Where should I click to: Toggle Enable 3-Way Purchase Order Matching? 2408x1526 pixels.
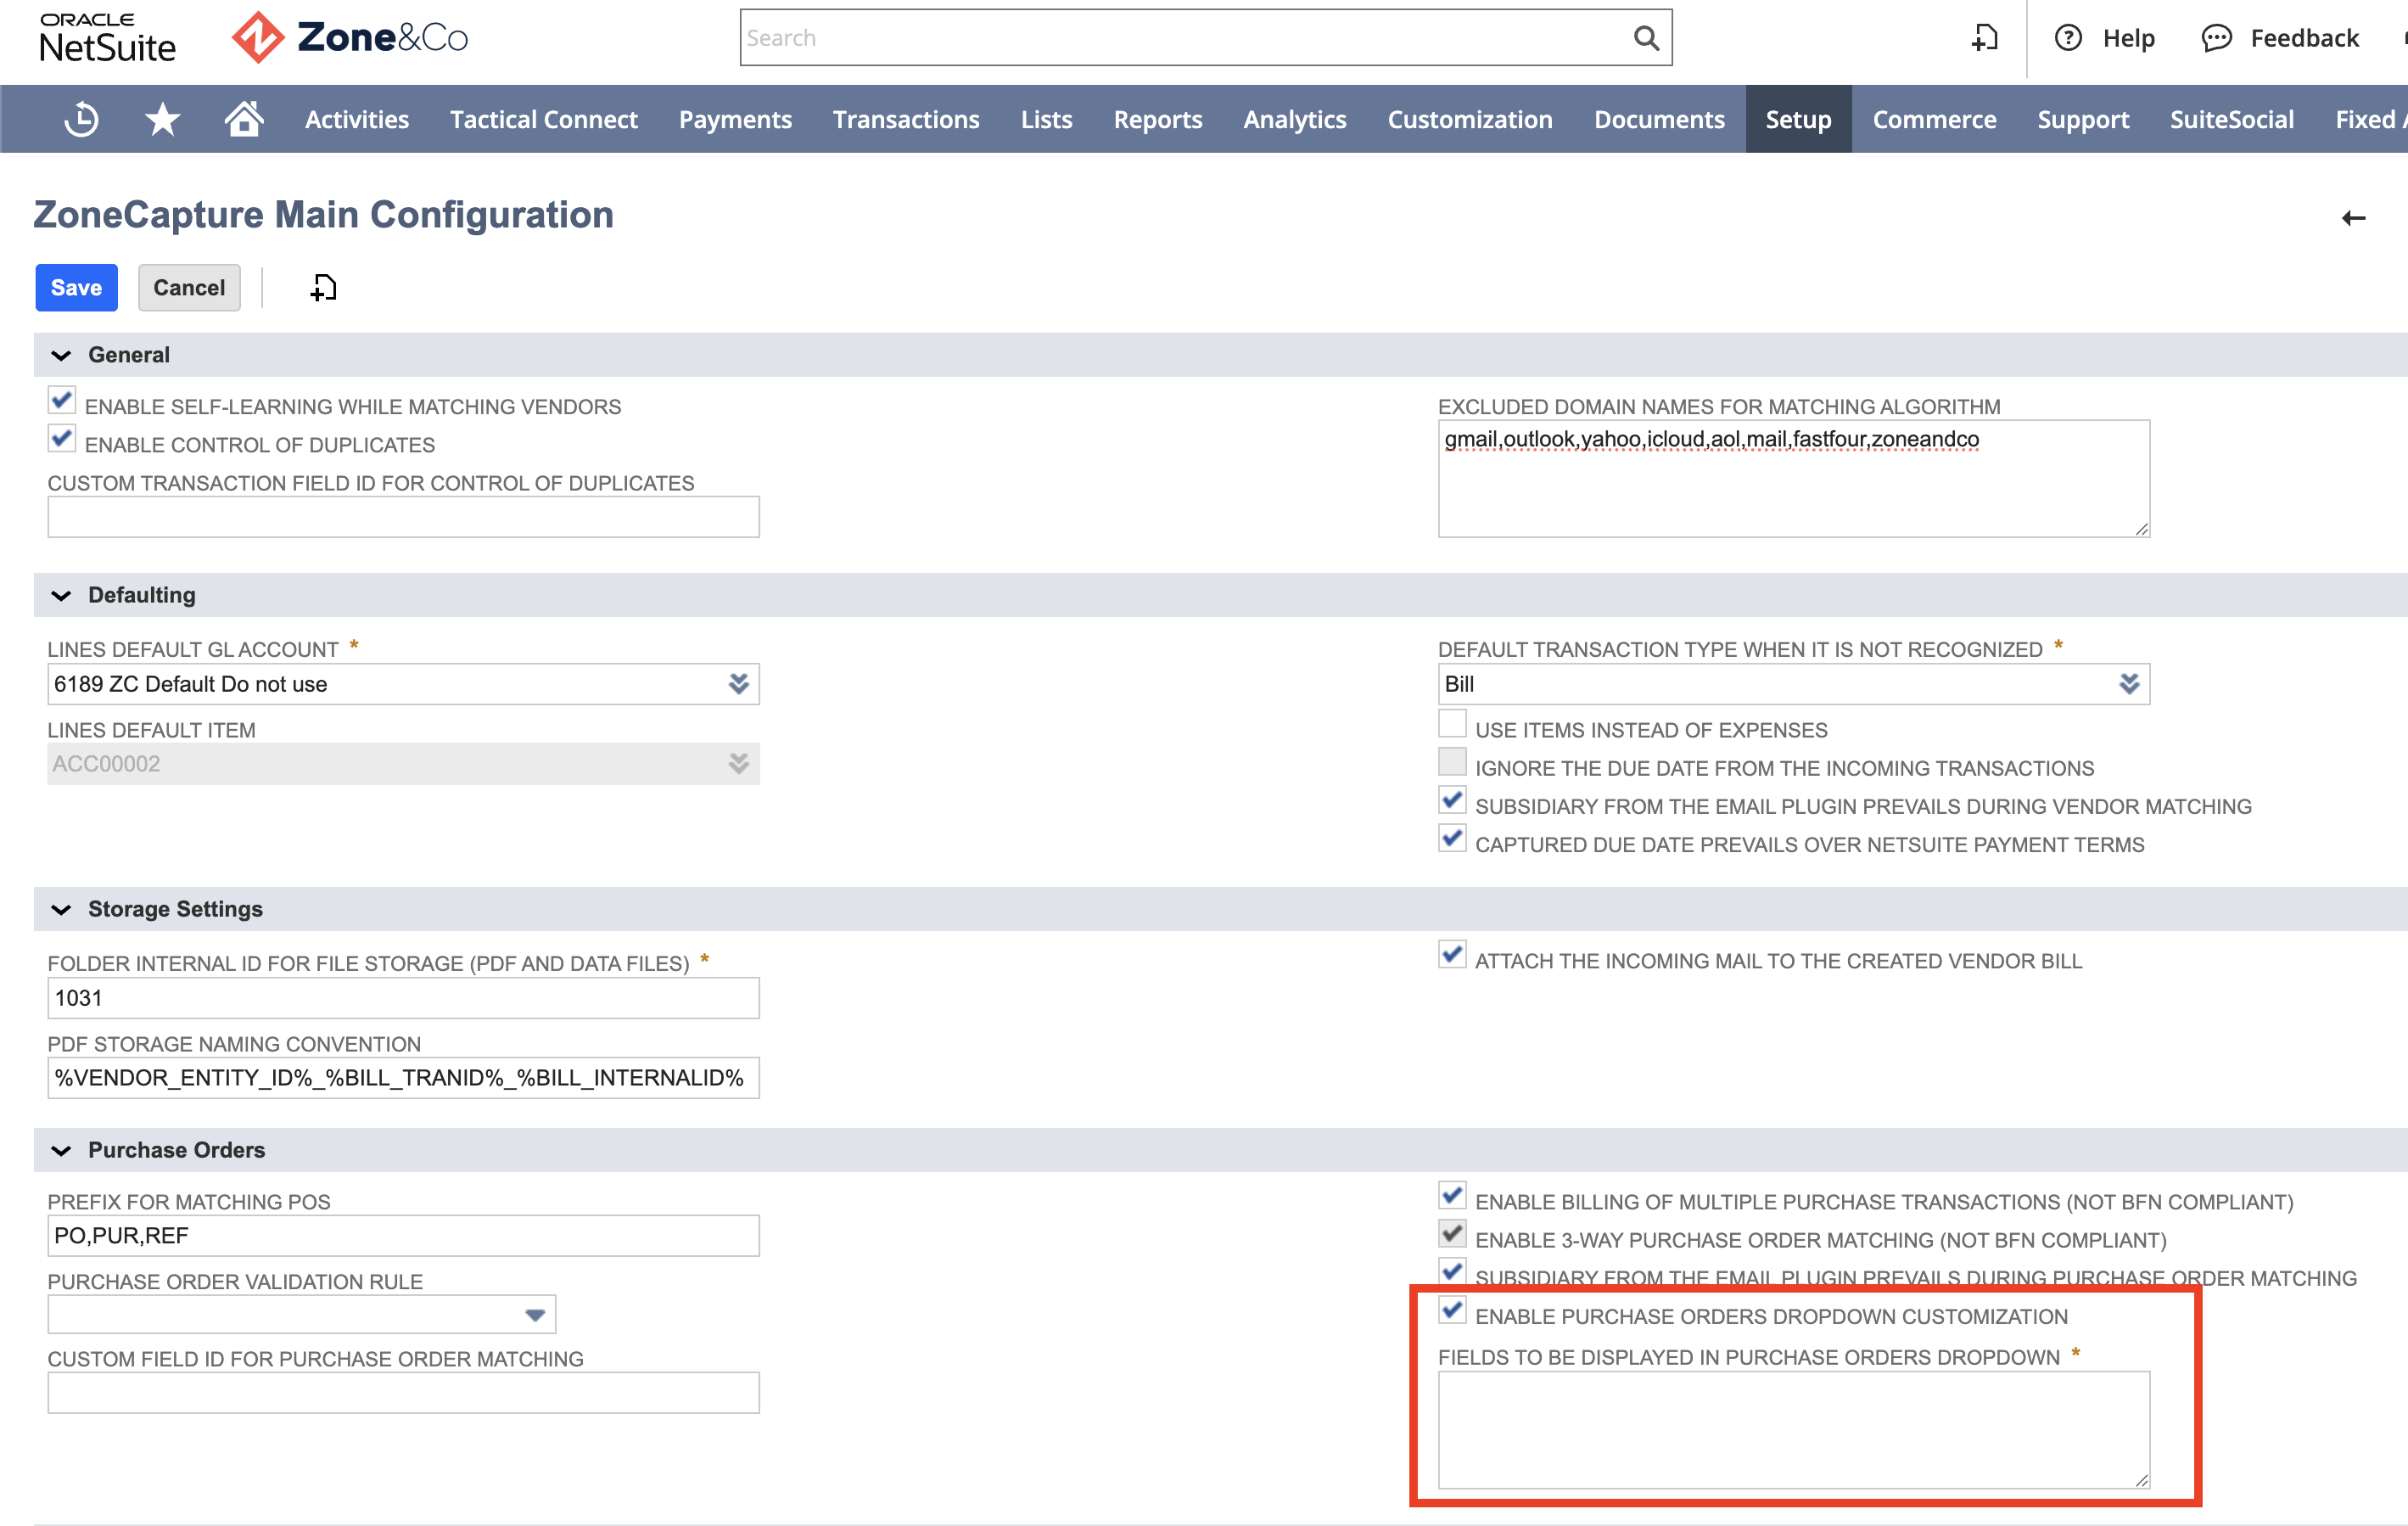point(1452,1234)
